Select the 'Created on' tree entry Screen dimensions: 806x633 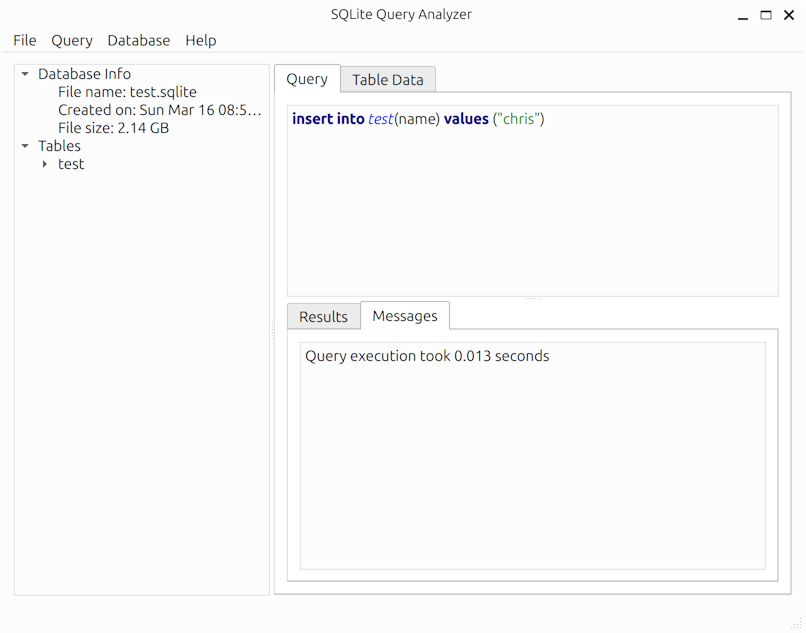(x=159, y=110)
